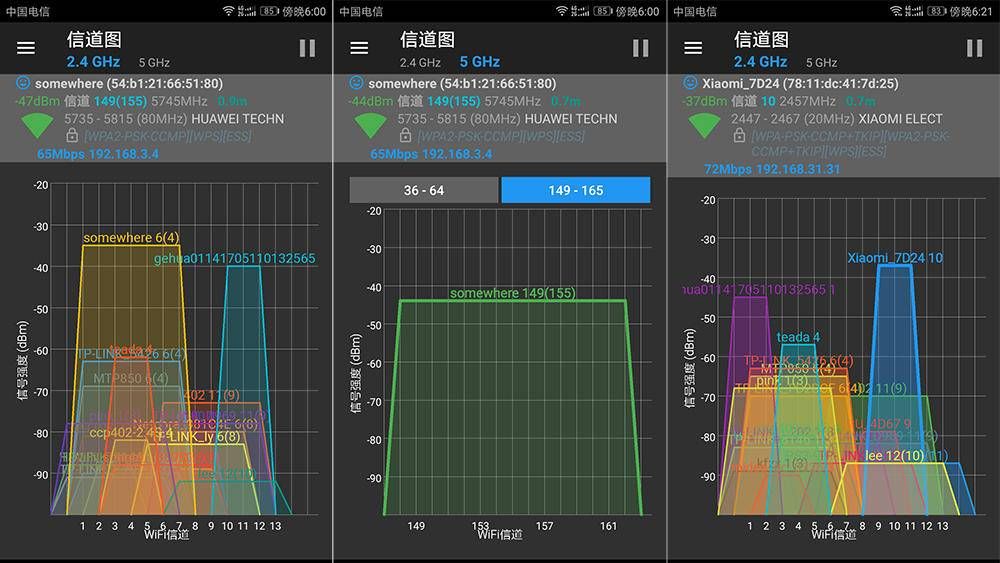Click the 72Mbps 192.168.31.31 connection text
The image size is (1000, 563).
[x=772, y=169]
